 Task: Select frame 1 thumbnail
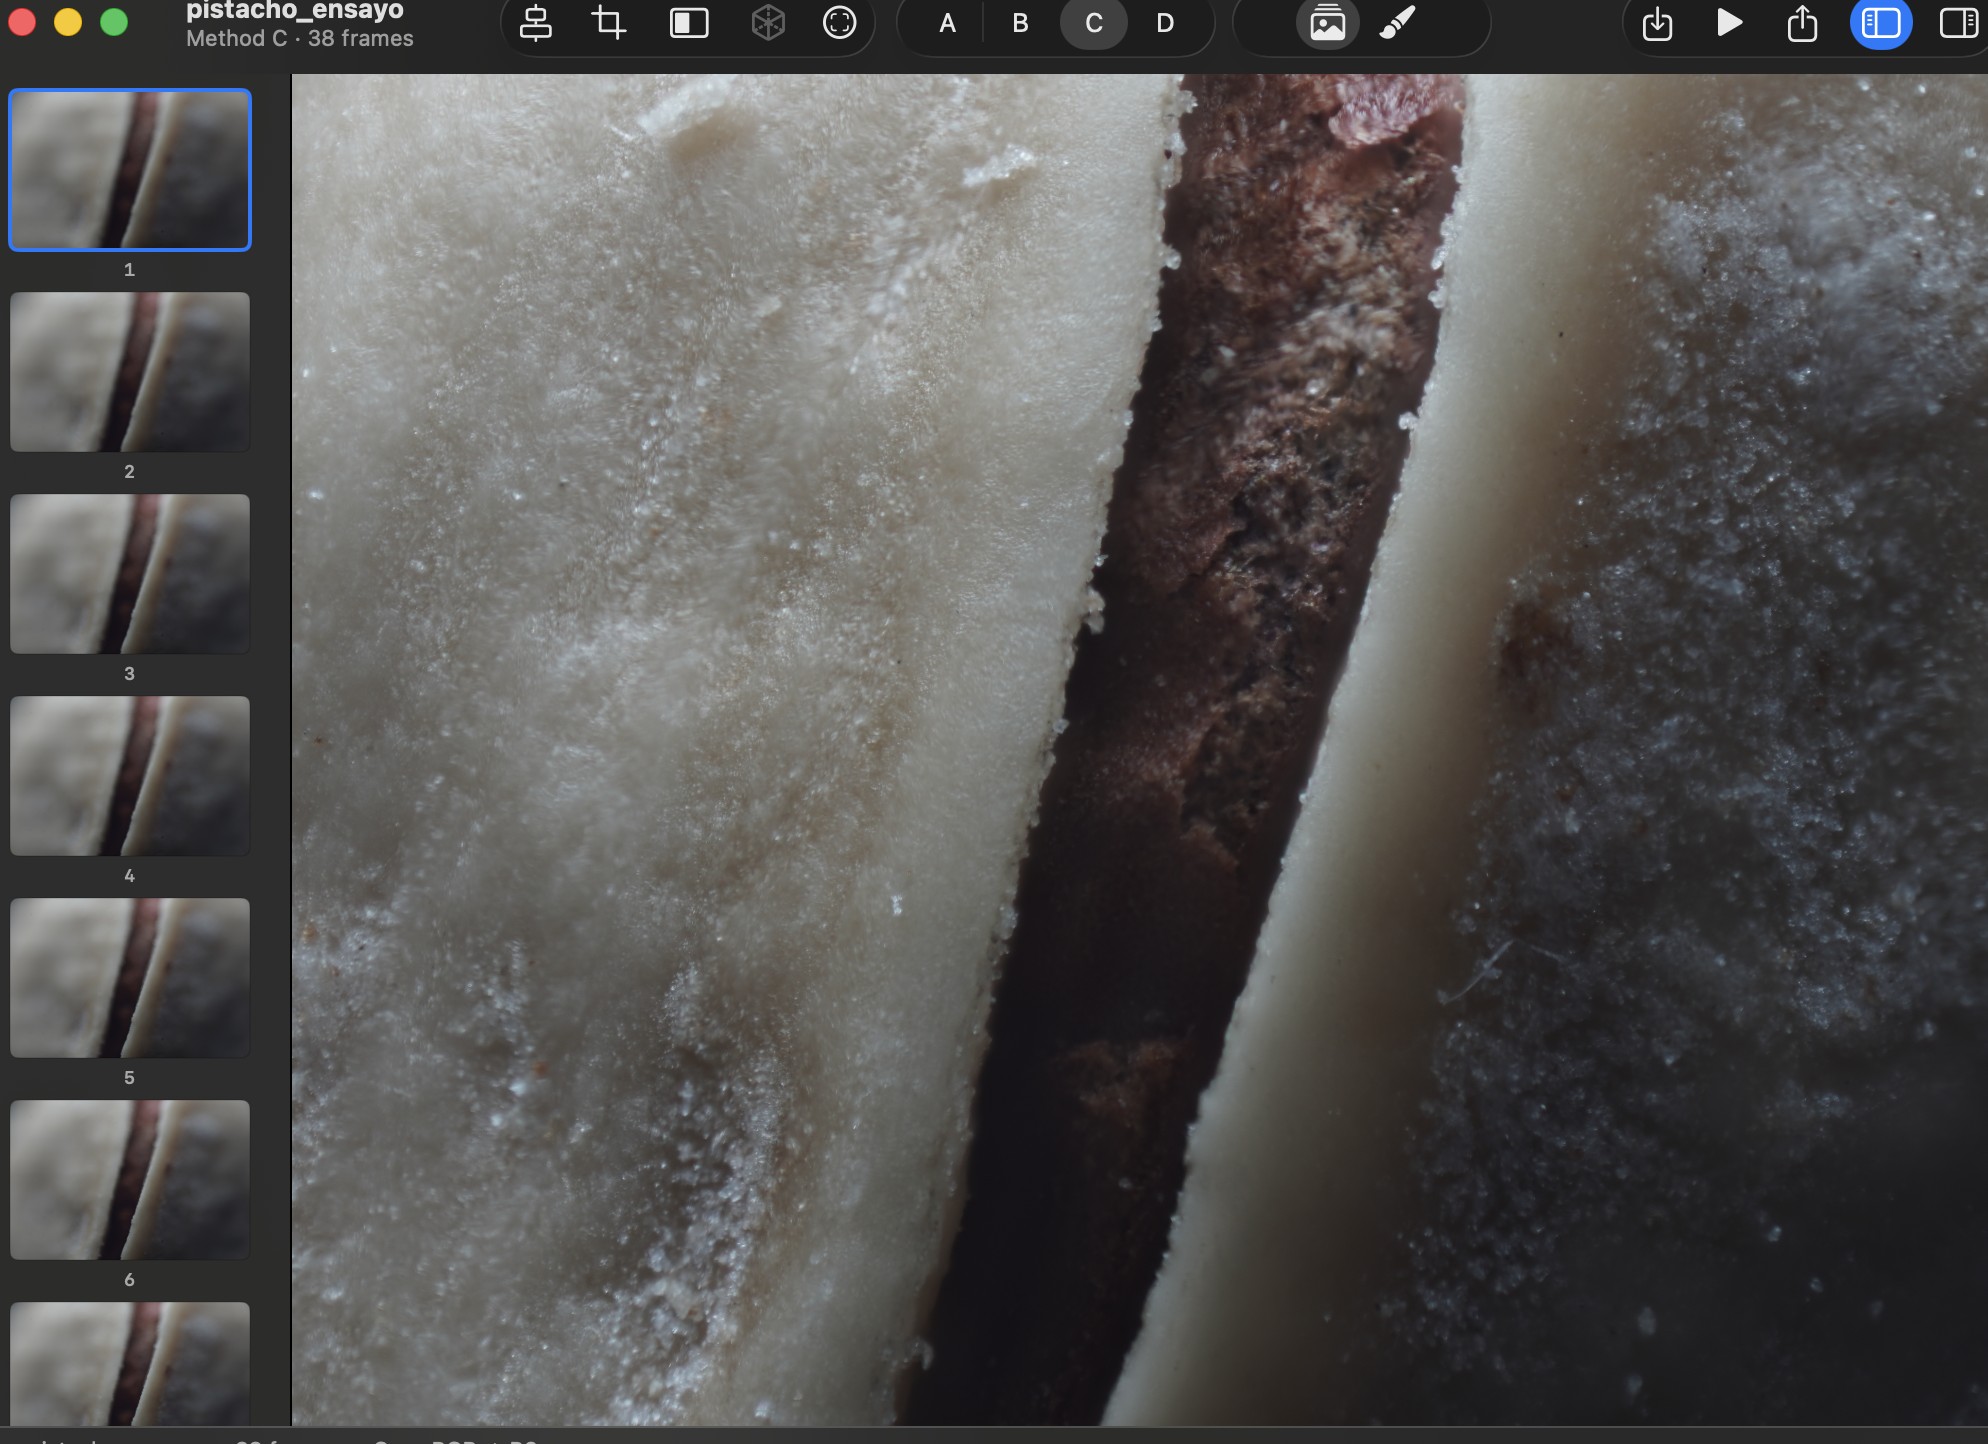[130, 170]
